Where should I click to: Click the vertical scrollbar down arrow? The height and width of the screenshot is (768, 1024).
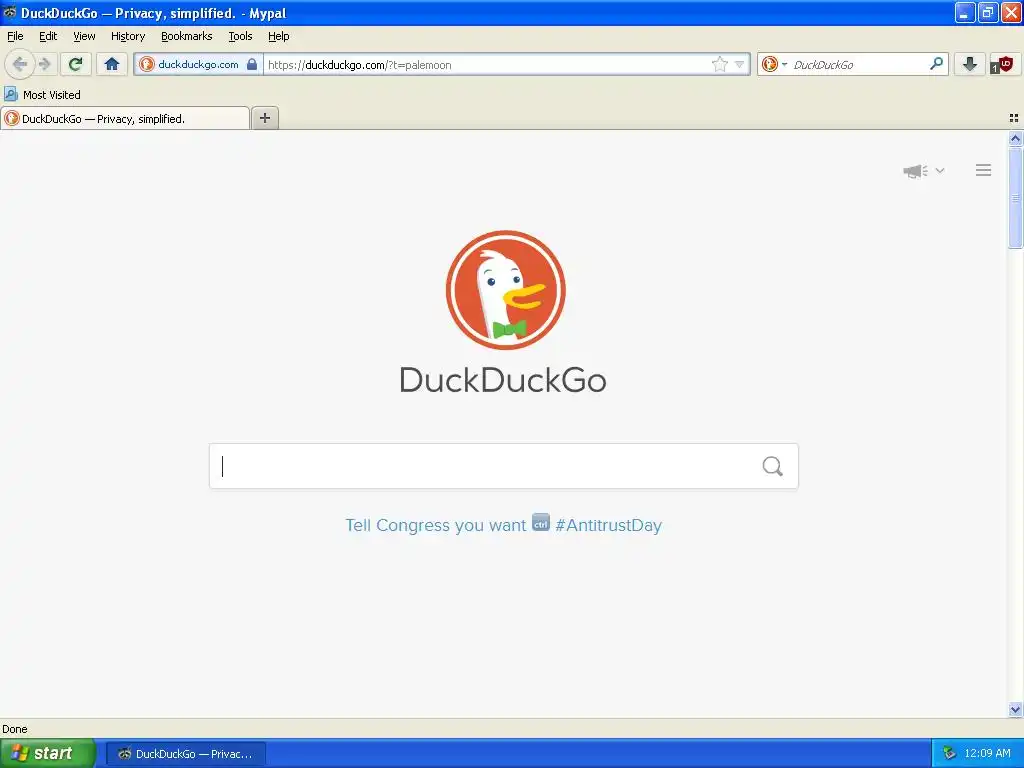[x=1016, y=710]
